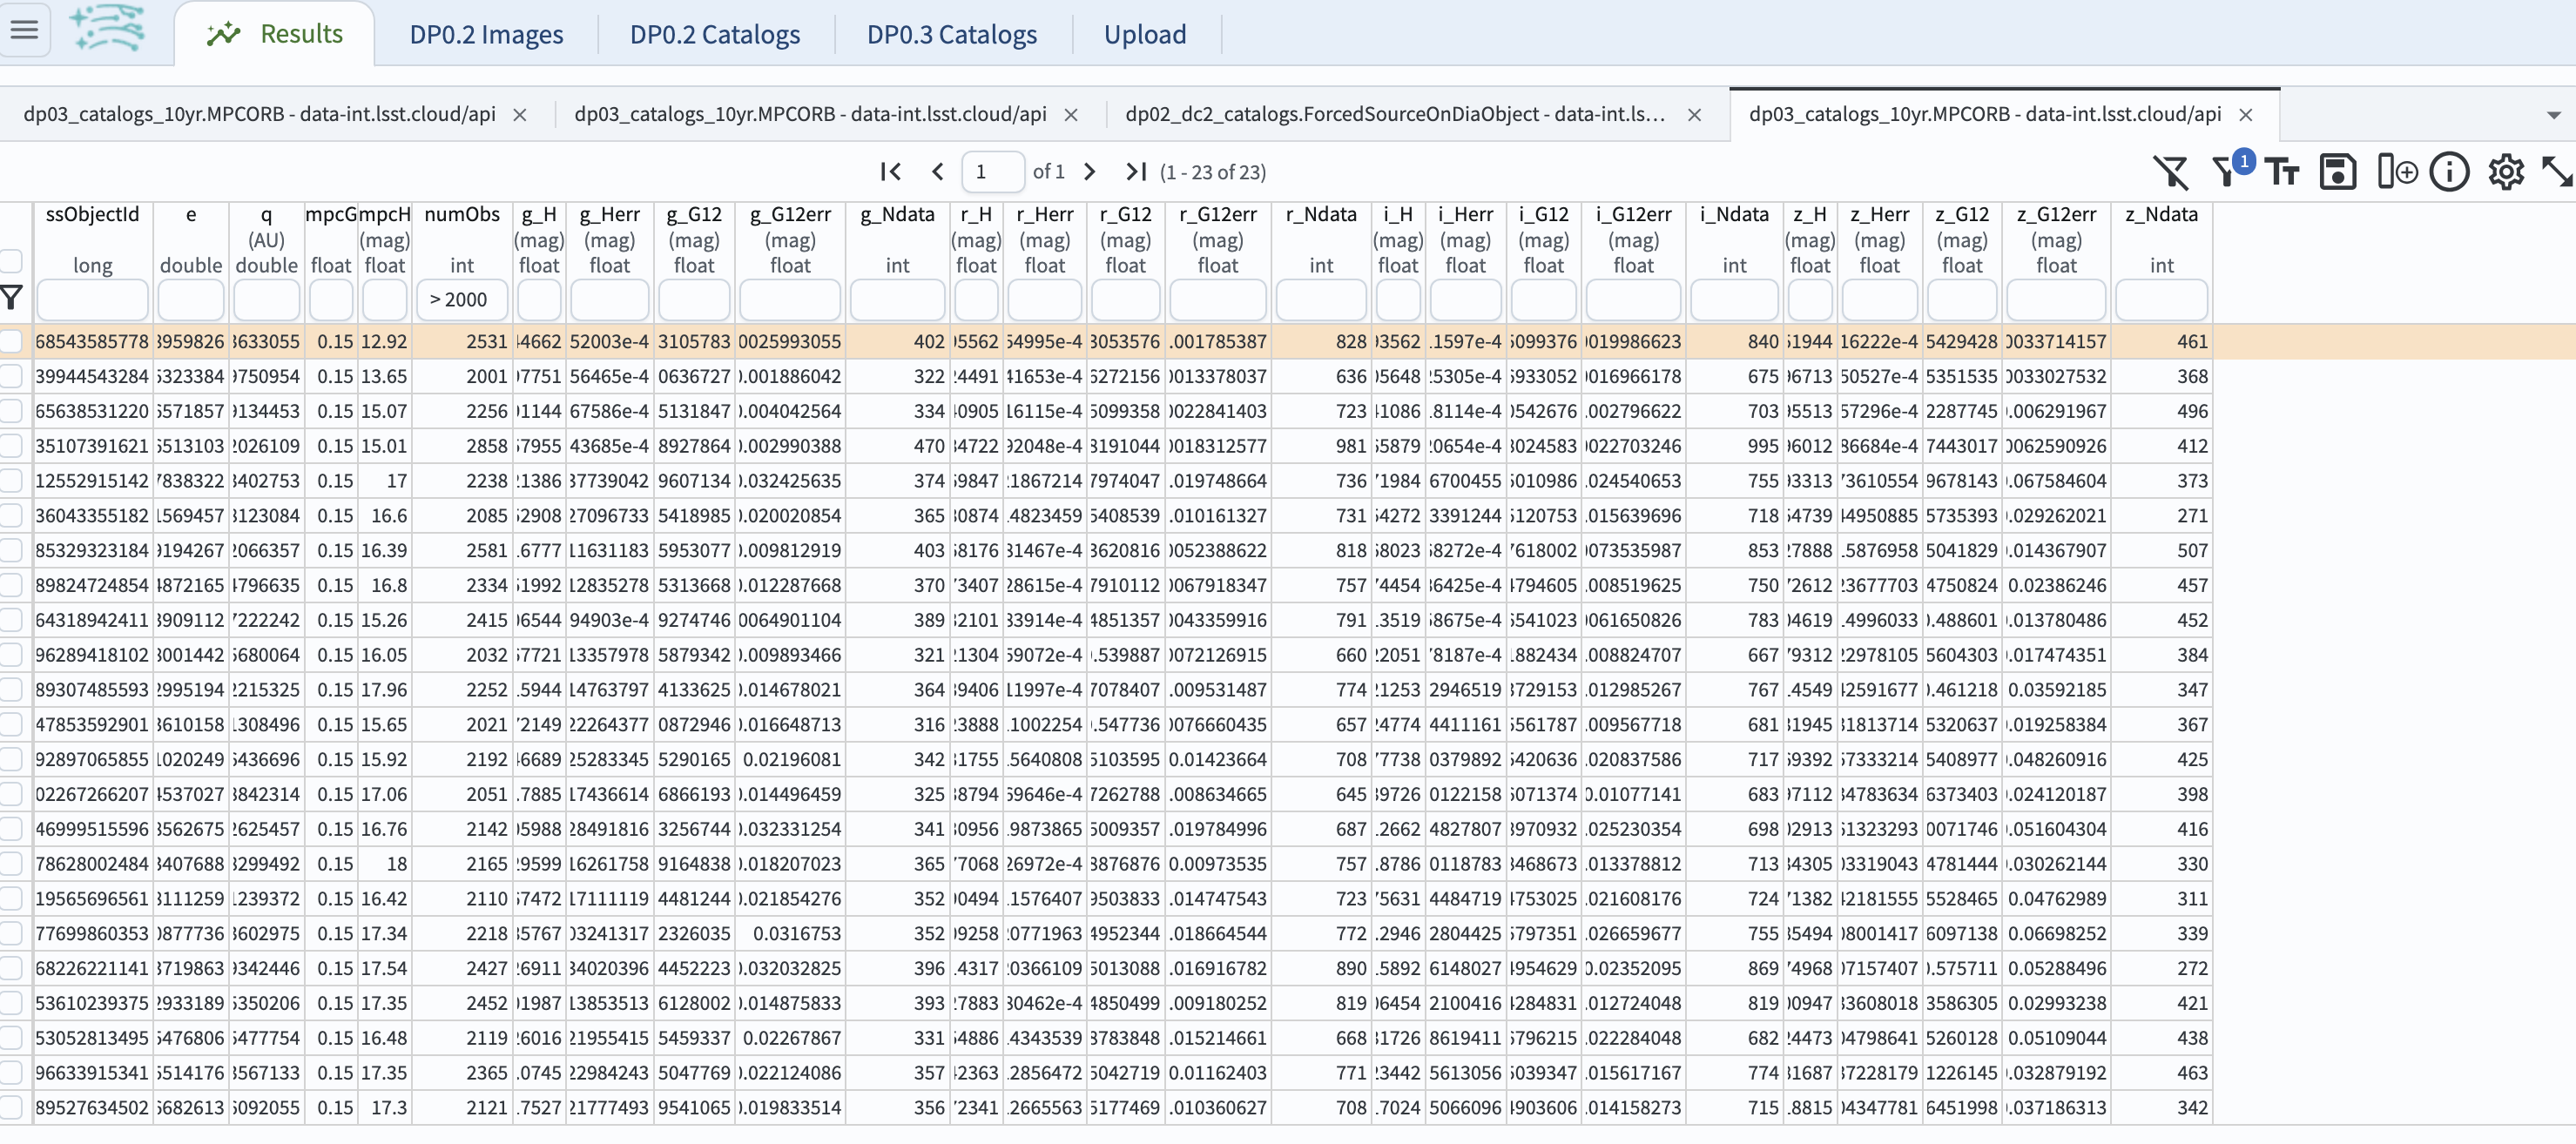Click ssObjectId filter input
The height and width of the screenshot is (1144, 2576).
pyautogui.click(x=93, y=299)
